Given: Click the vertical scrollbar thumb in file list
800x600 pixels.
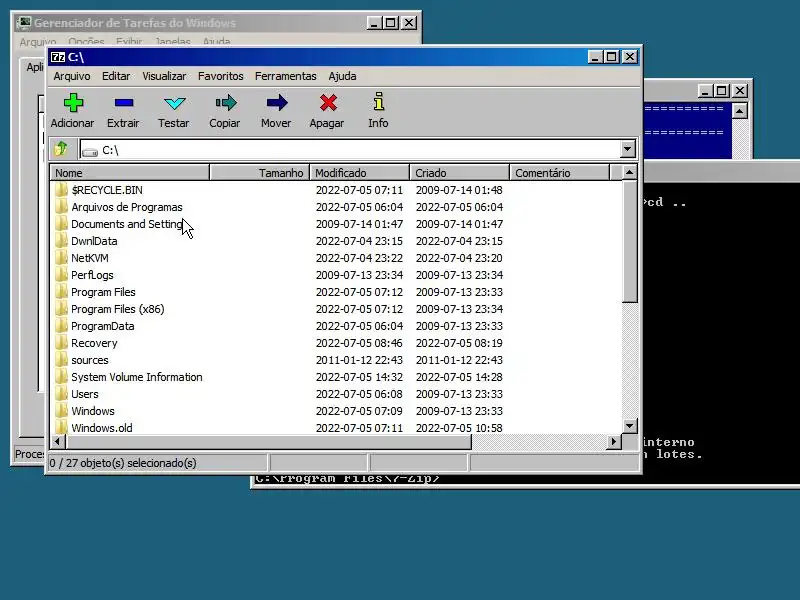Looking at the screenshot, I should [x=630, y=241].
